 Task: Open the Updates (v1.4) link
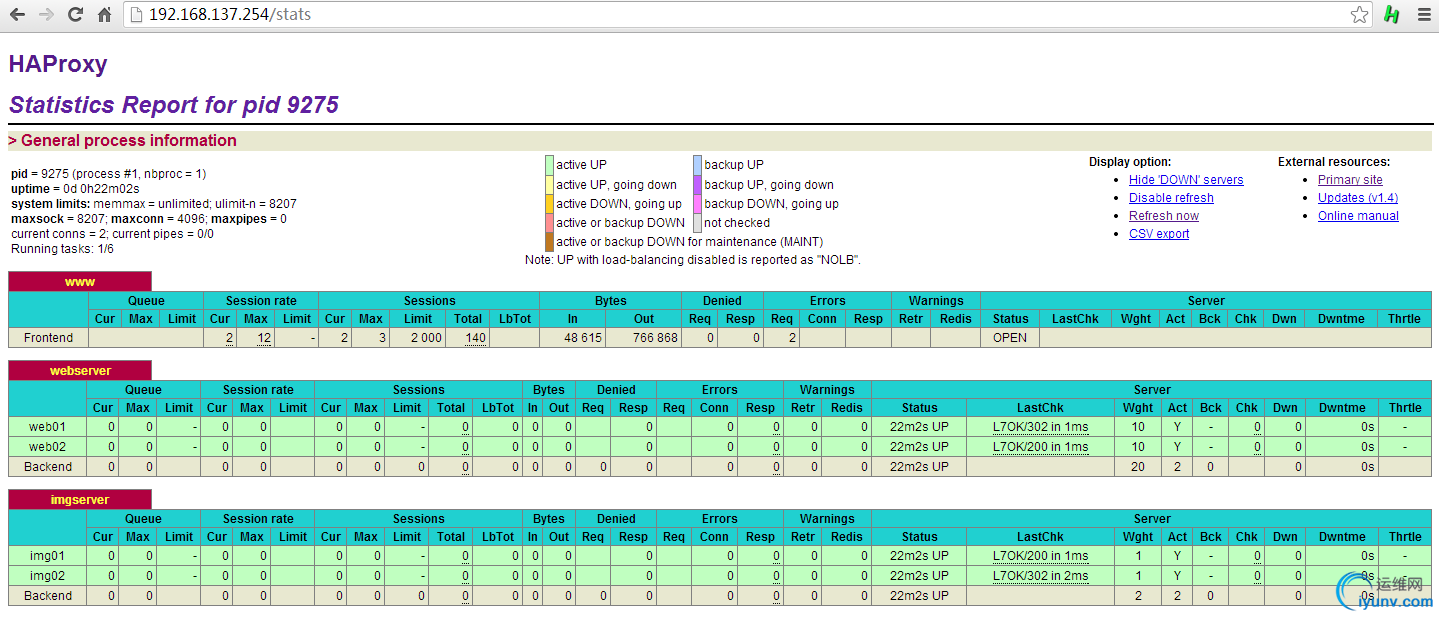pyautogui.click(x=1358, y=198)
